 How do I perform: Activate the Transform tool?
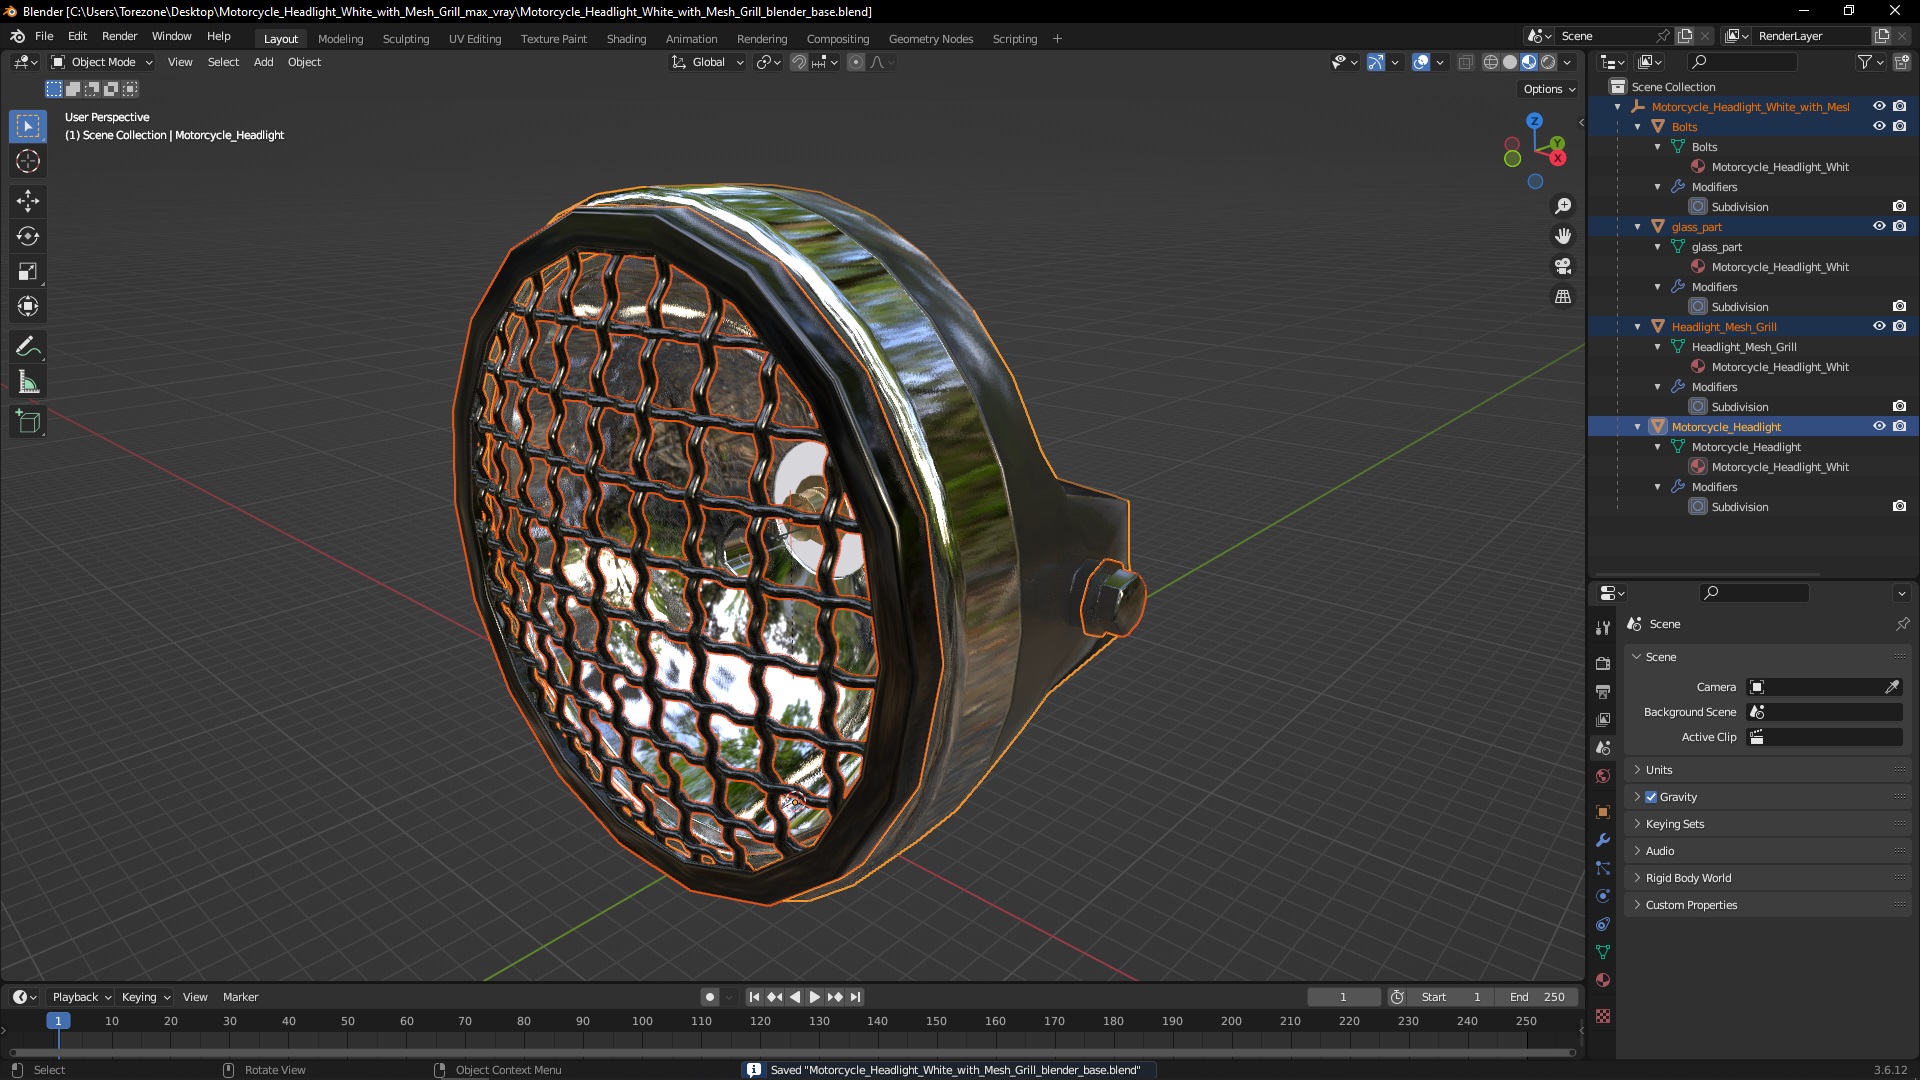(28, 306)
